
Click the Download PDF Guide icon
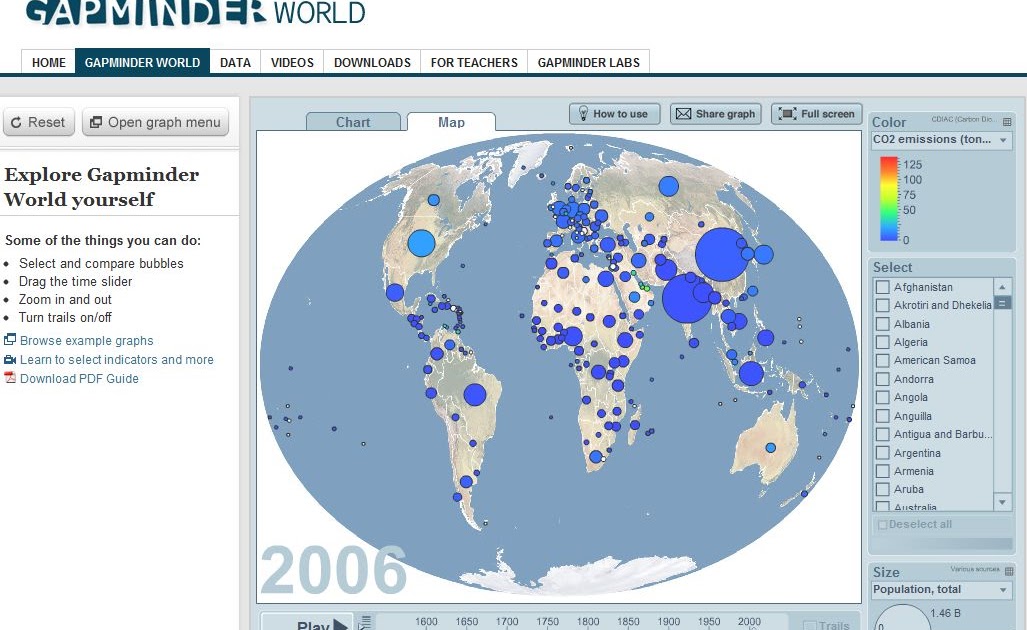(12, 378)
